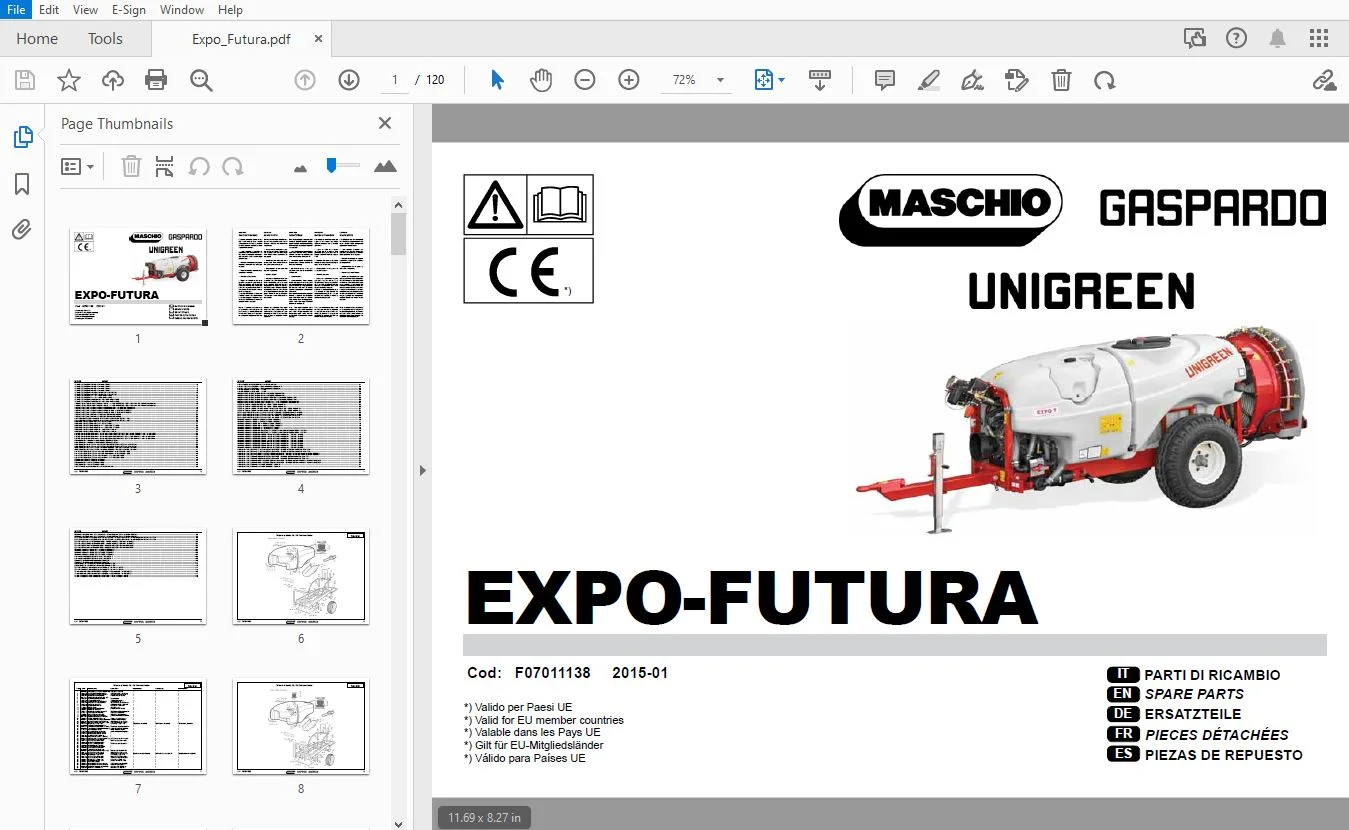
Task: Activate the hand pan tool
Action: 541,80
